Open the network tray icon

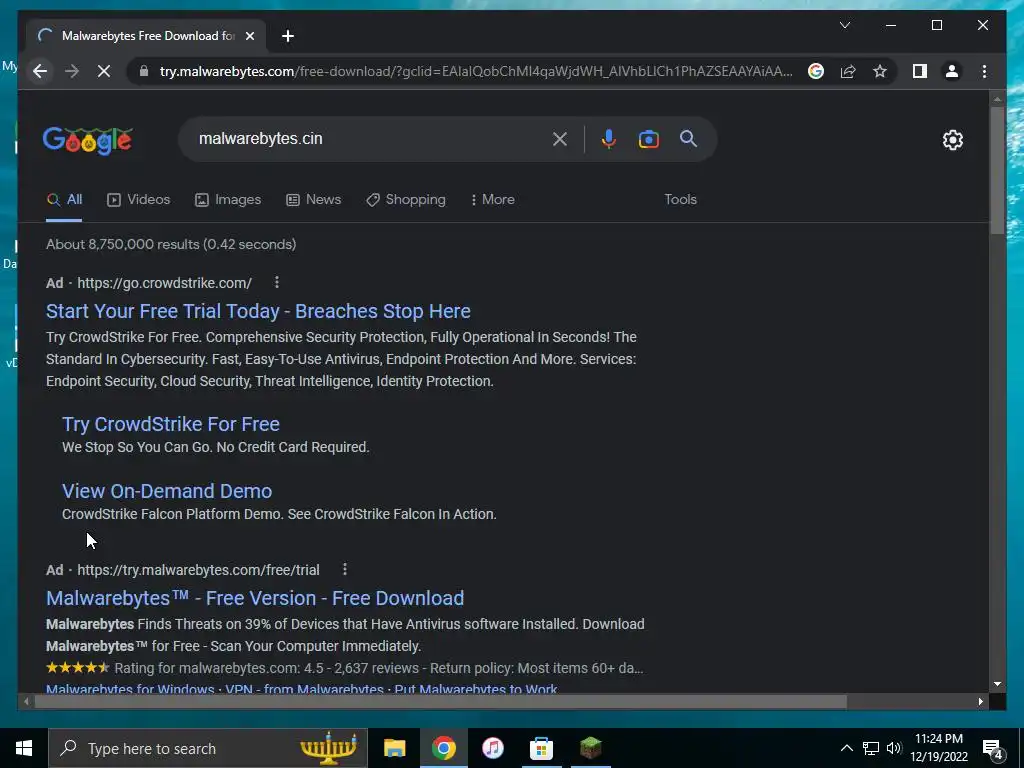871,748
